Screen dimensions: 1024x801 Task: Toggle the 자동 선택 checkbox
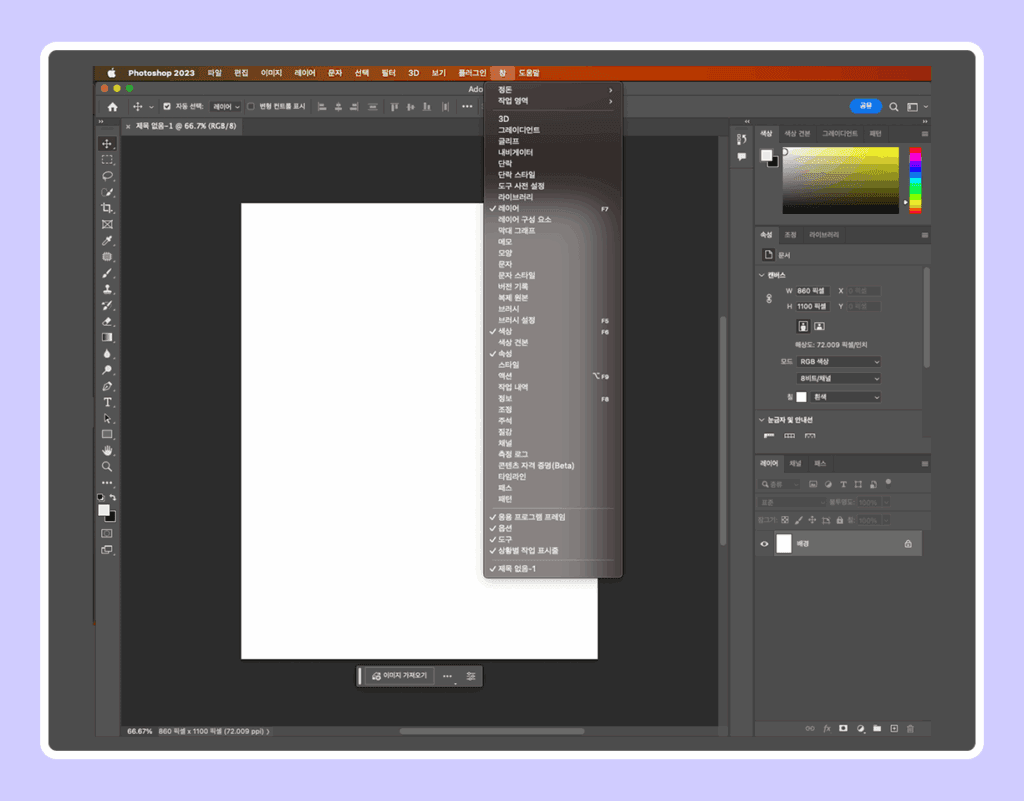167,106
